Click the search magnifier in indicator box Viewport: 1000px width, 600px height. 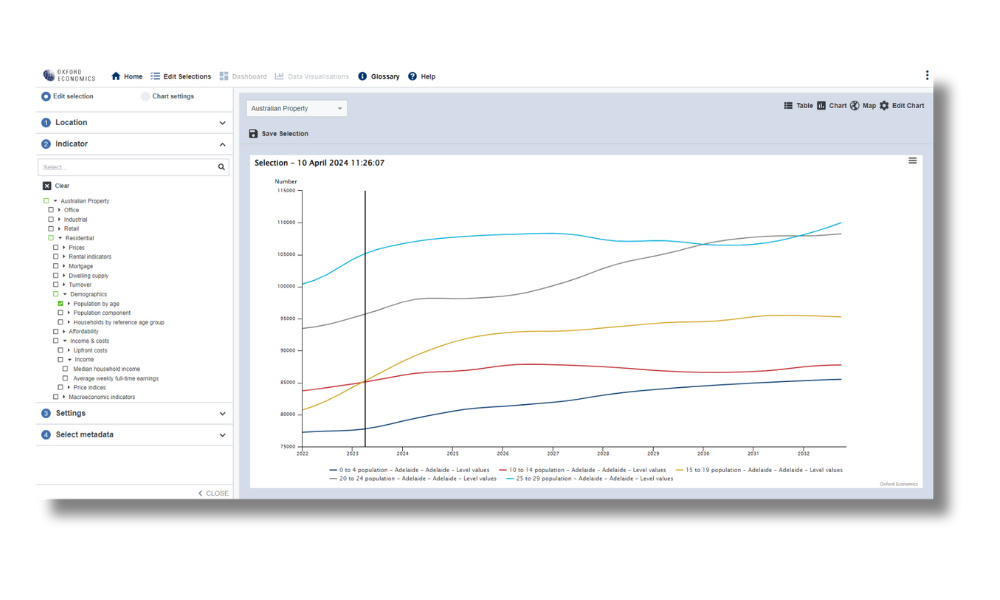222,168
